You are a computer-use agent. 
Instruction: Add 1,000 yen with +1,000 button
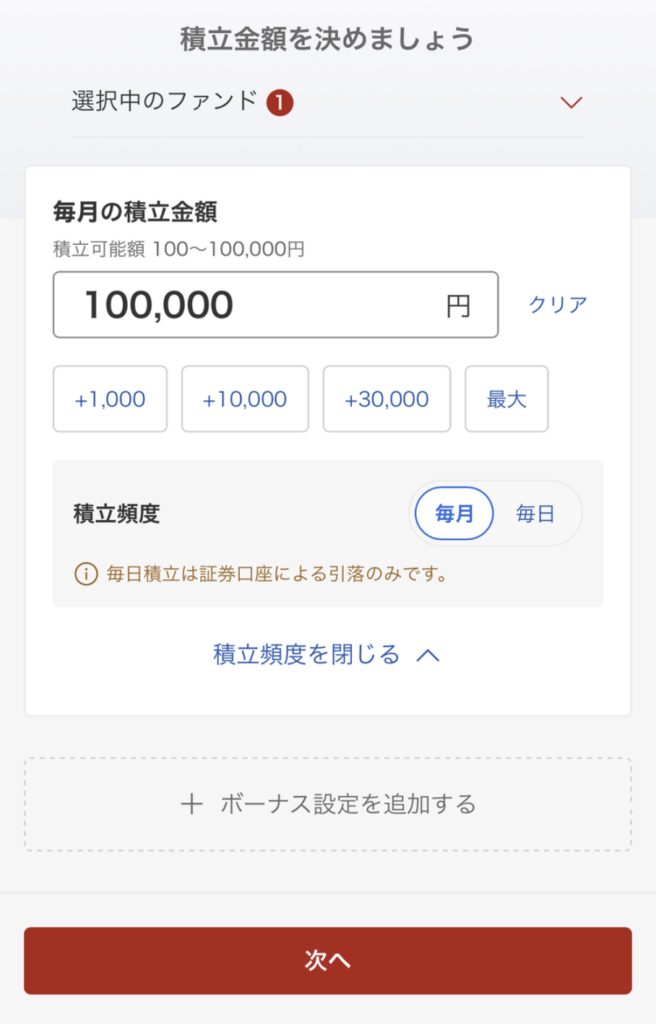(110, 399)
